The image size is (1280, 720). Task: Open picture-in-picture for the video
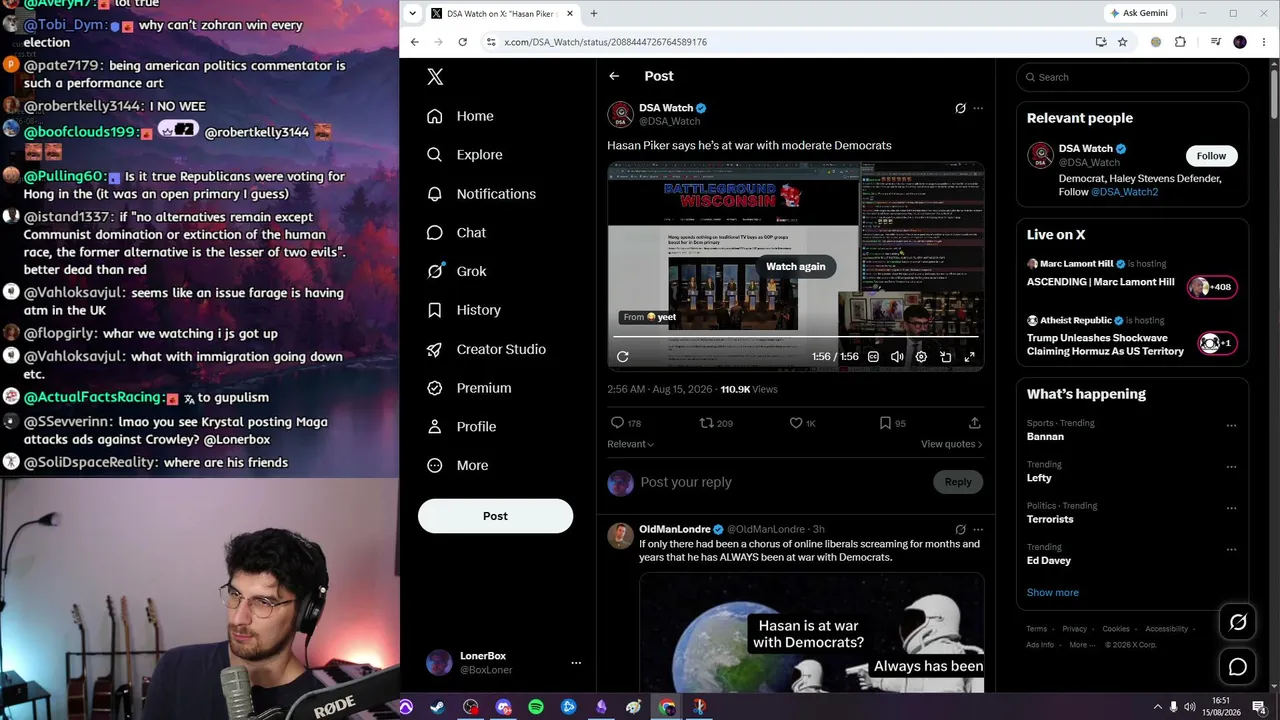(x=945, y=357)
